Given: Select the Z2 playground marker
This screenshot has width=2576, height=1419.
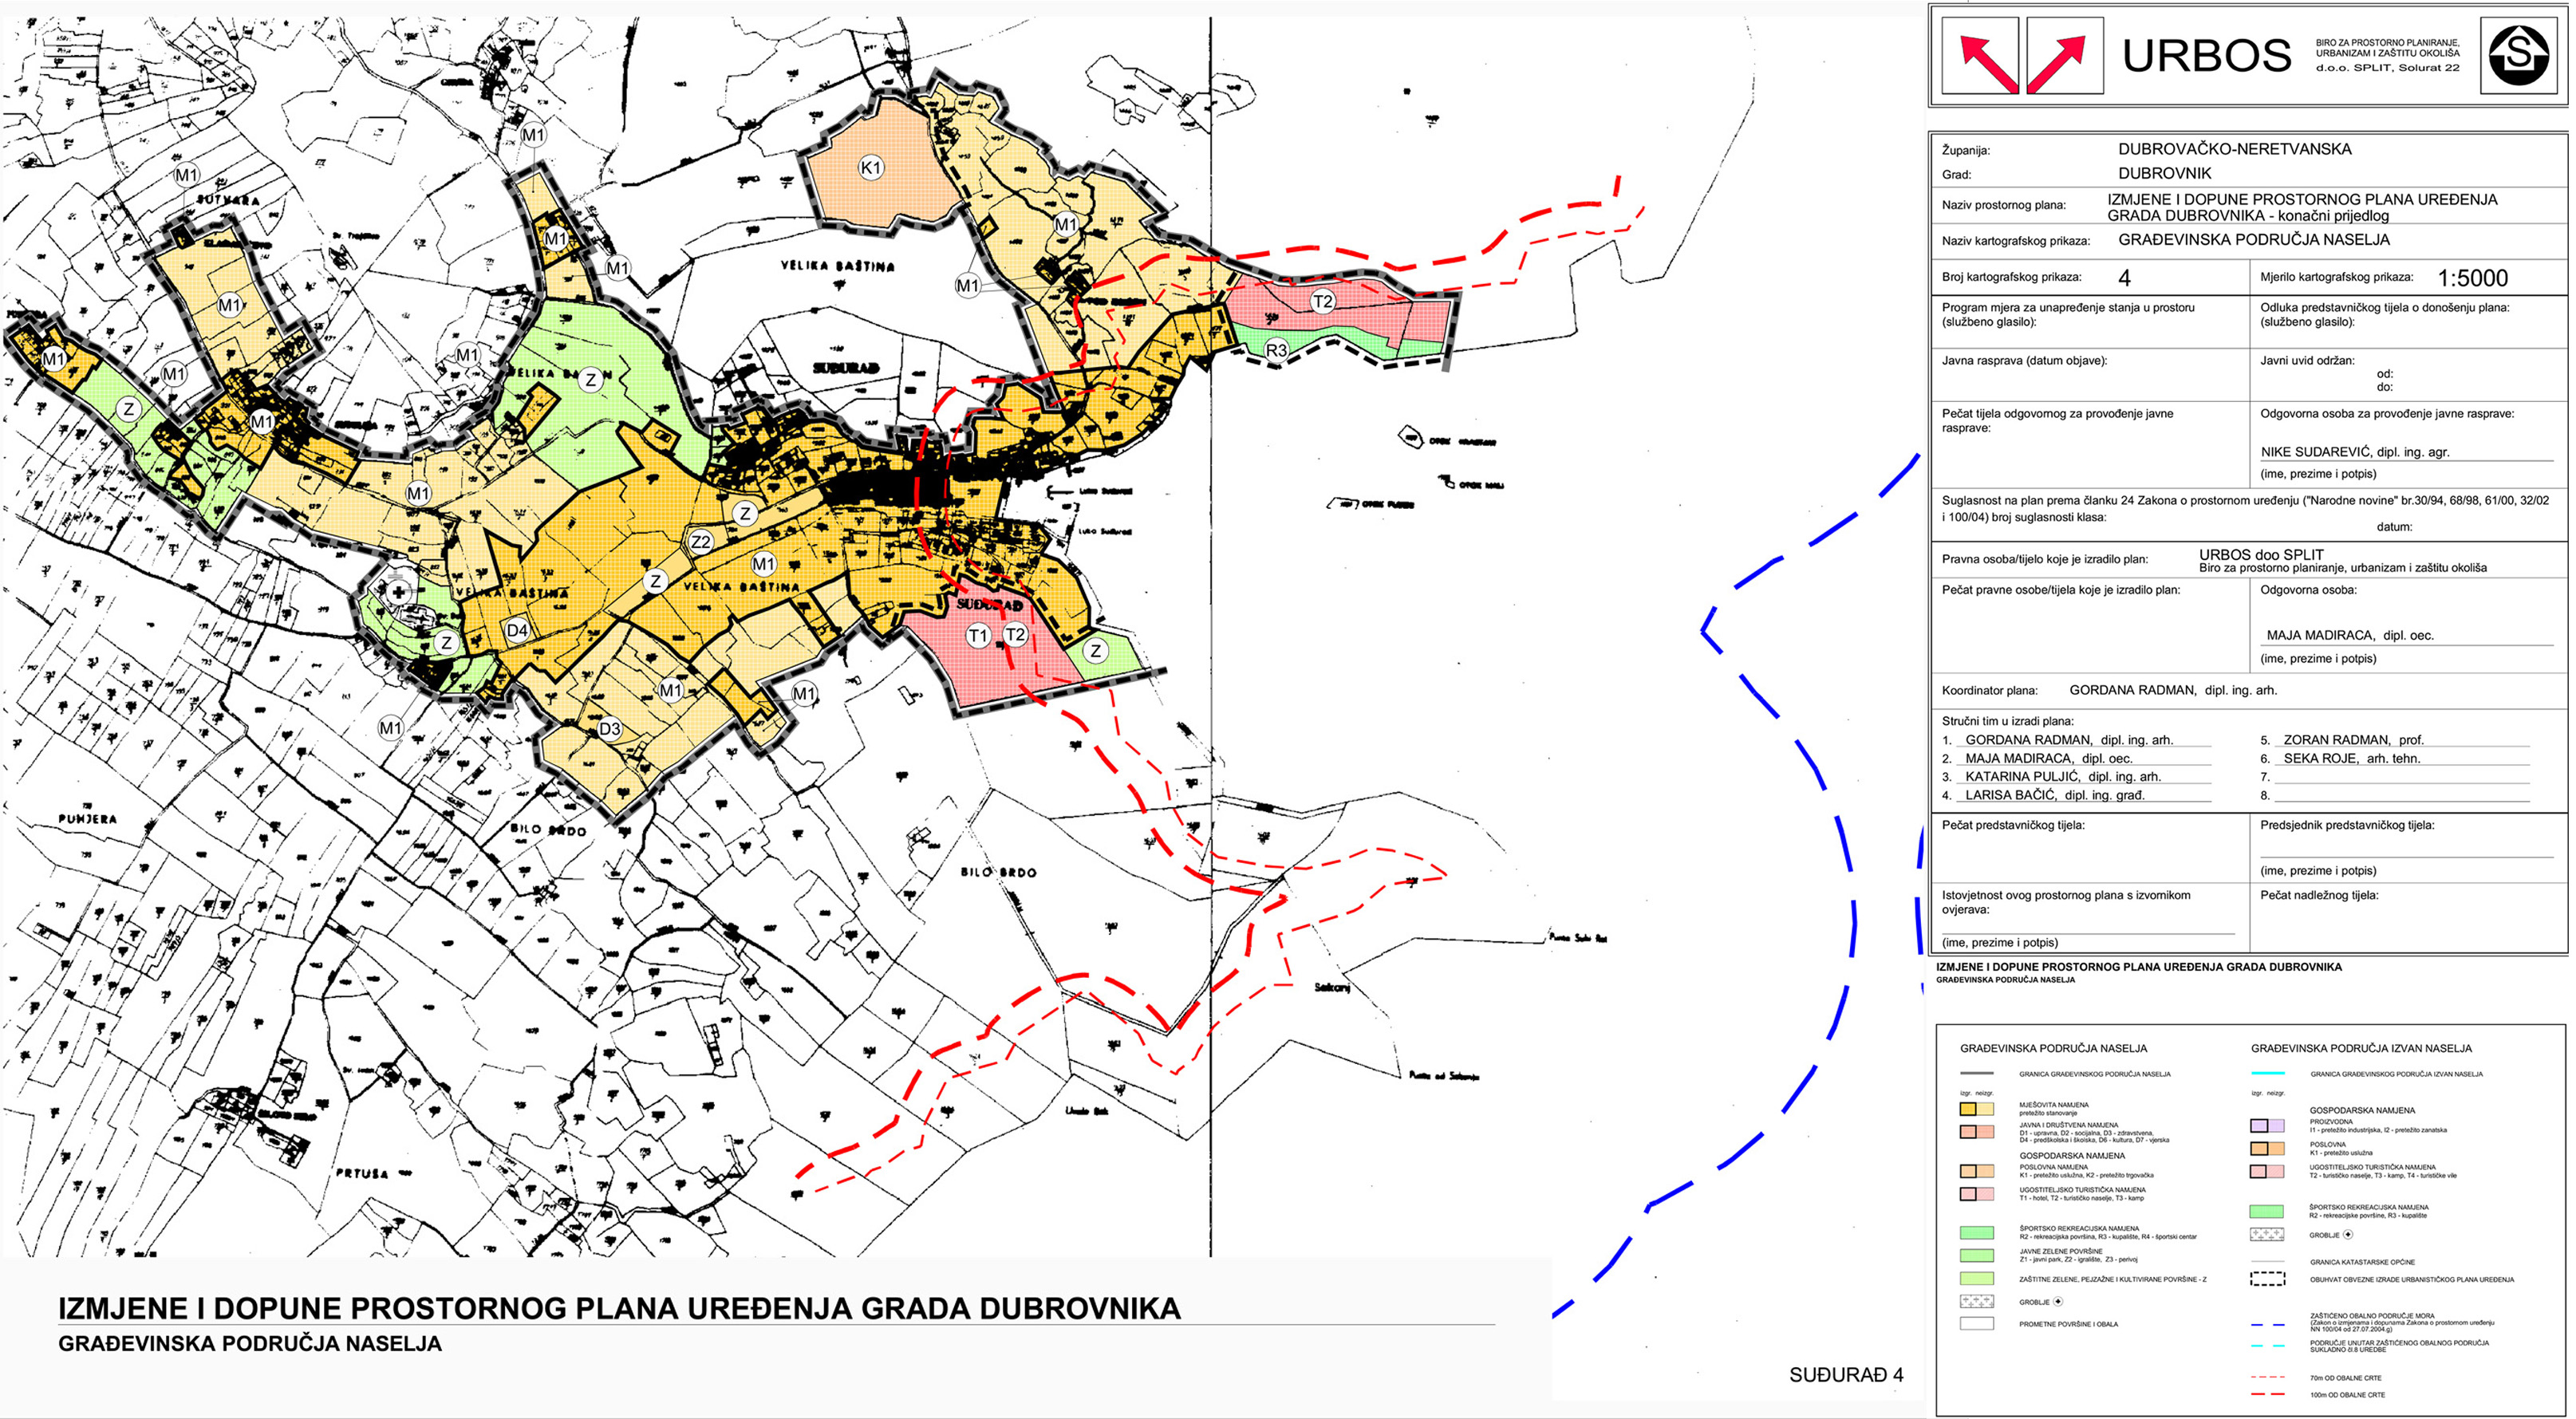Looking at the screenshot, I should pos(701,542).
